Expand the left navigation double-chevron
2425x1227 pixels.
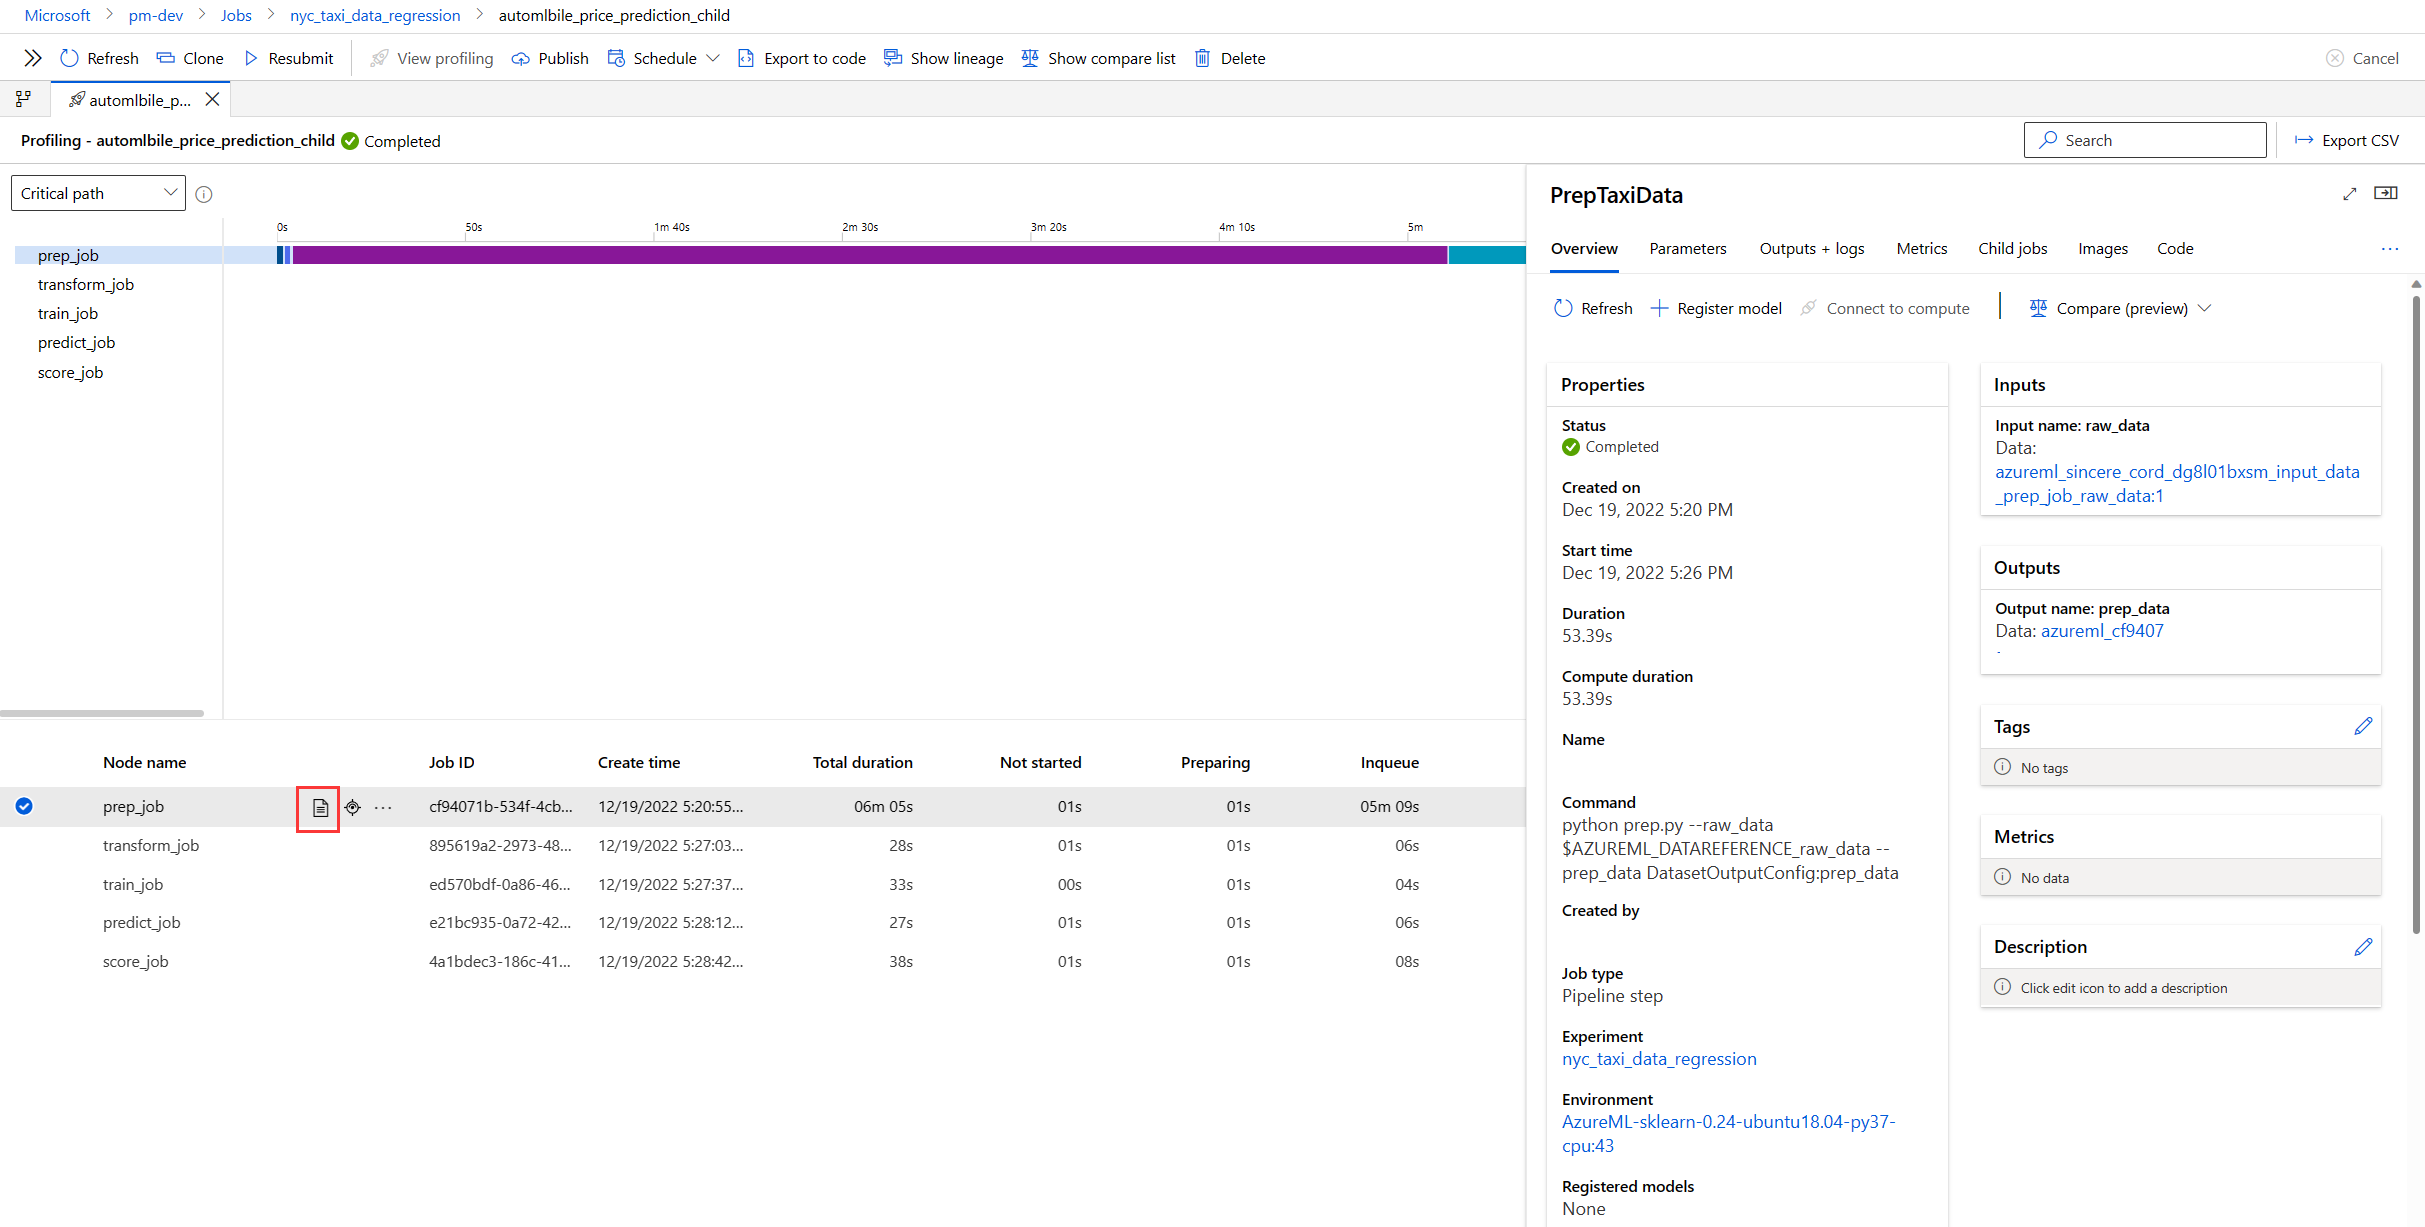[x=32, y=58]
